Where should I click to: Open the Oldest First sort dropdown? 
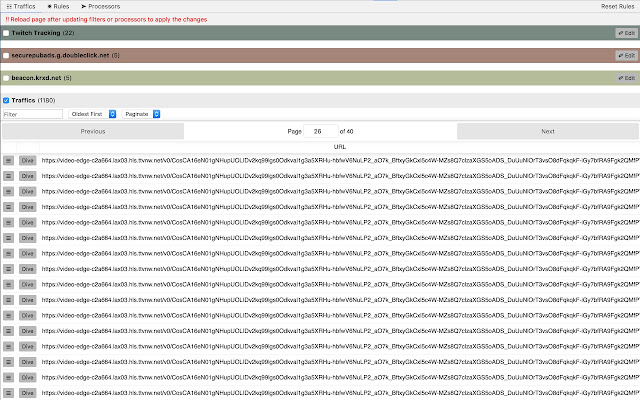click(x=93, y=114)
